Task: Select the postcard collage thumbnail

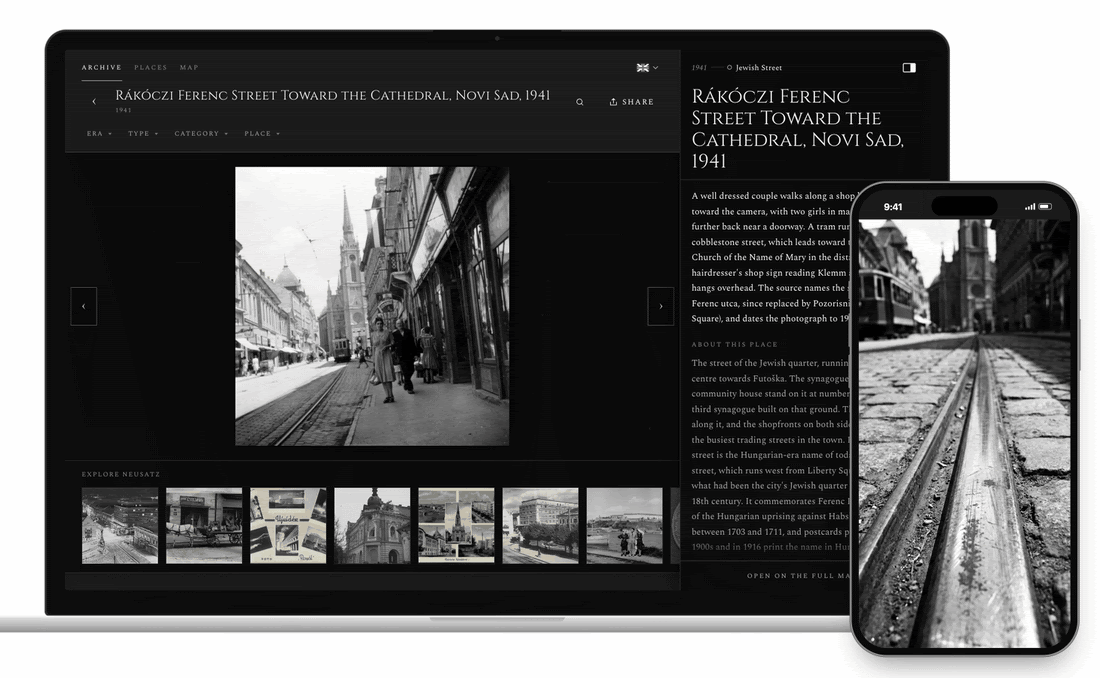Action: click(x=288, y=526)
